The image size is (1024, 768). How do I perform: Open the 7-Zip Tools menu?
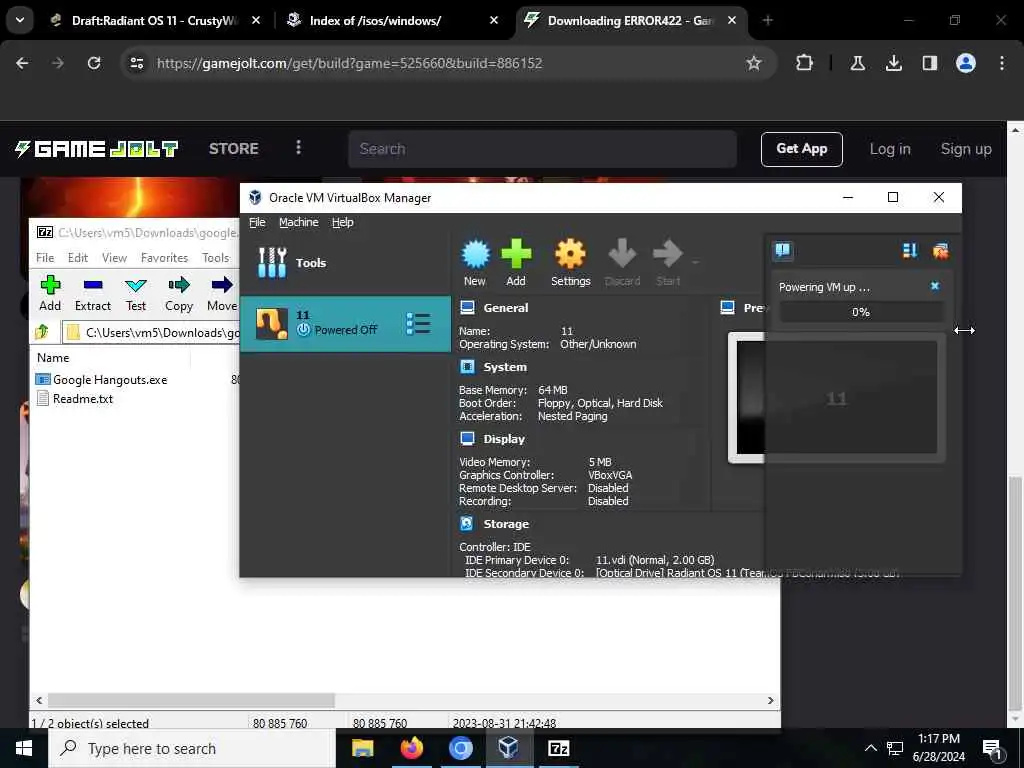click(x=216, y=257)
